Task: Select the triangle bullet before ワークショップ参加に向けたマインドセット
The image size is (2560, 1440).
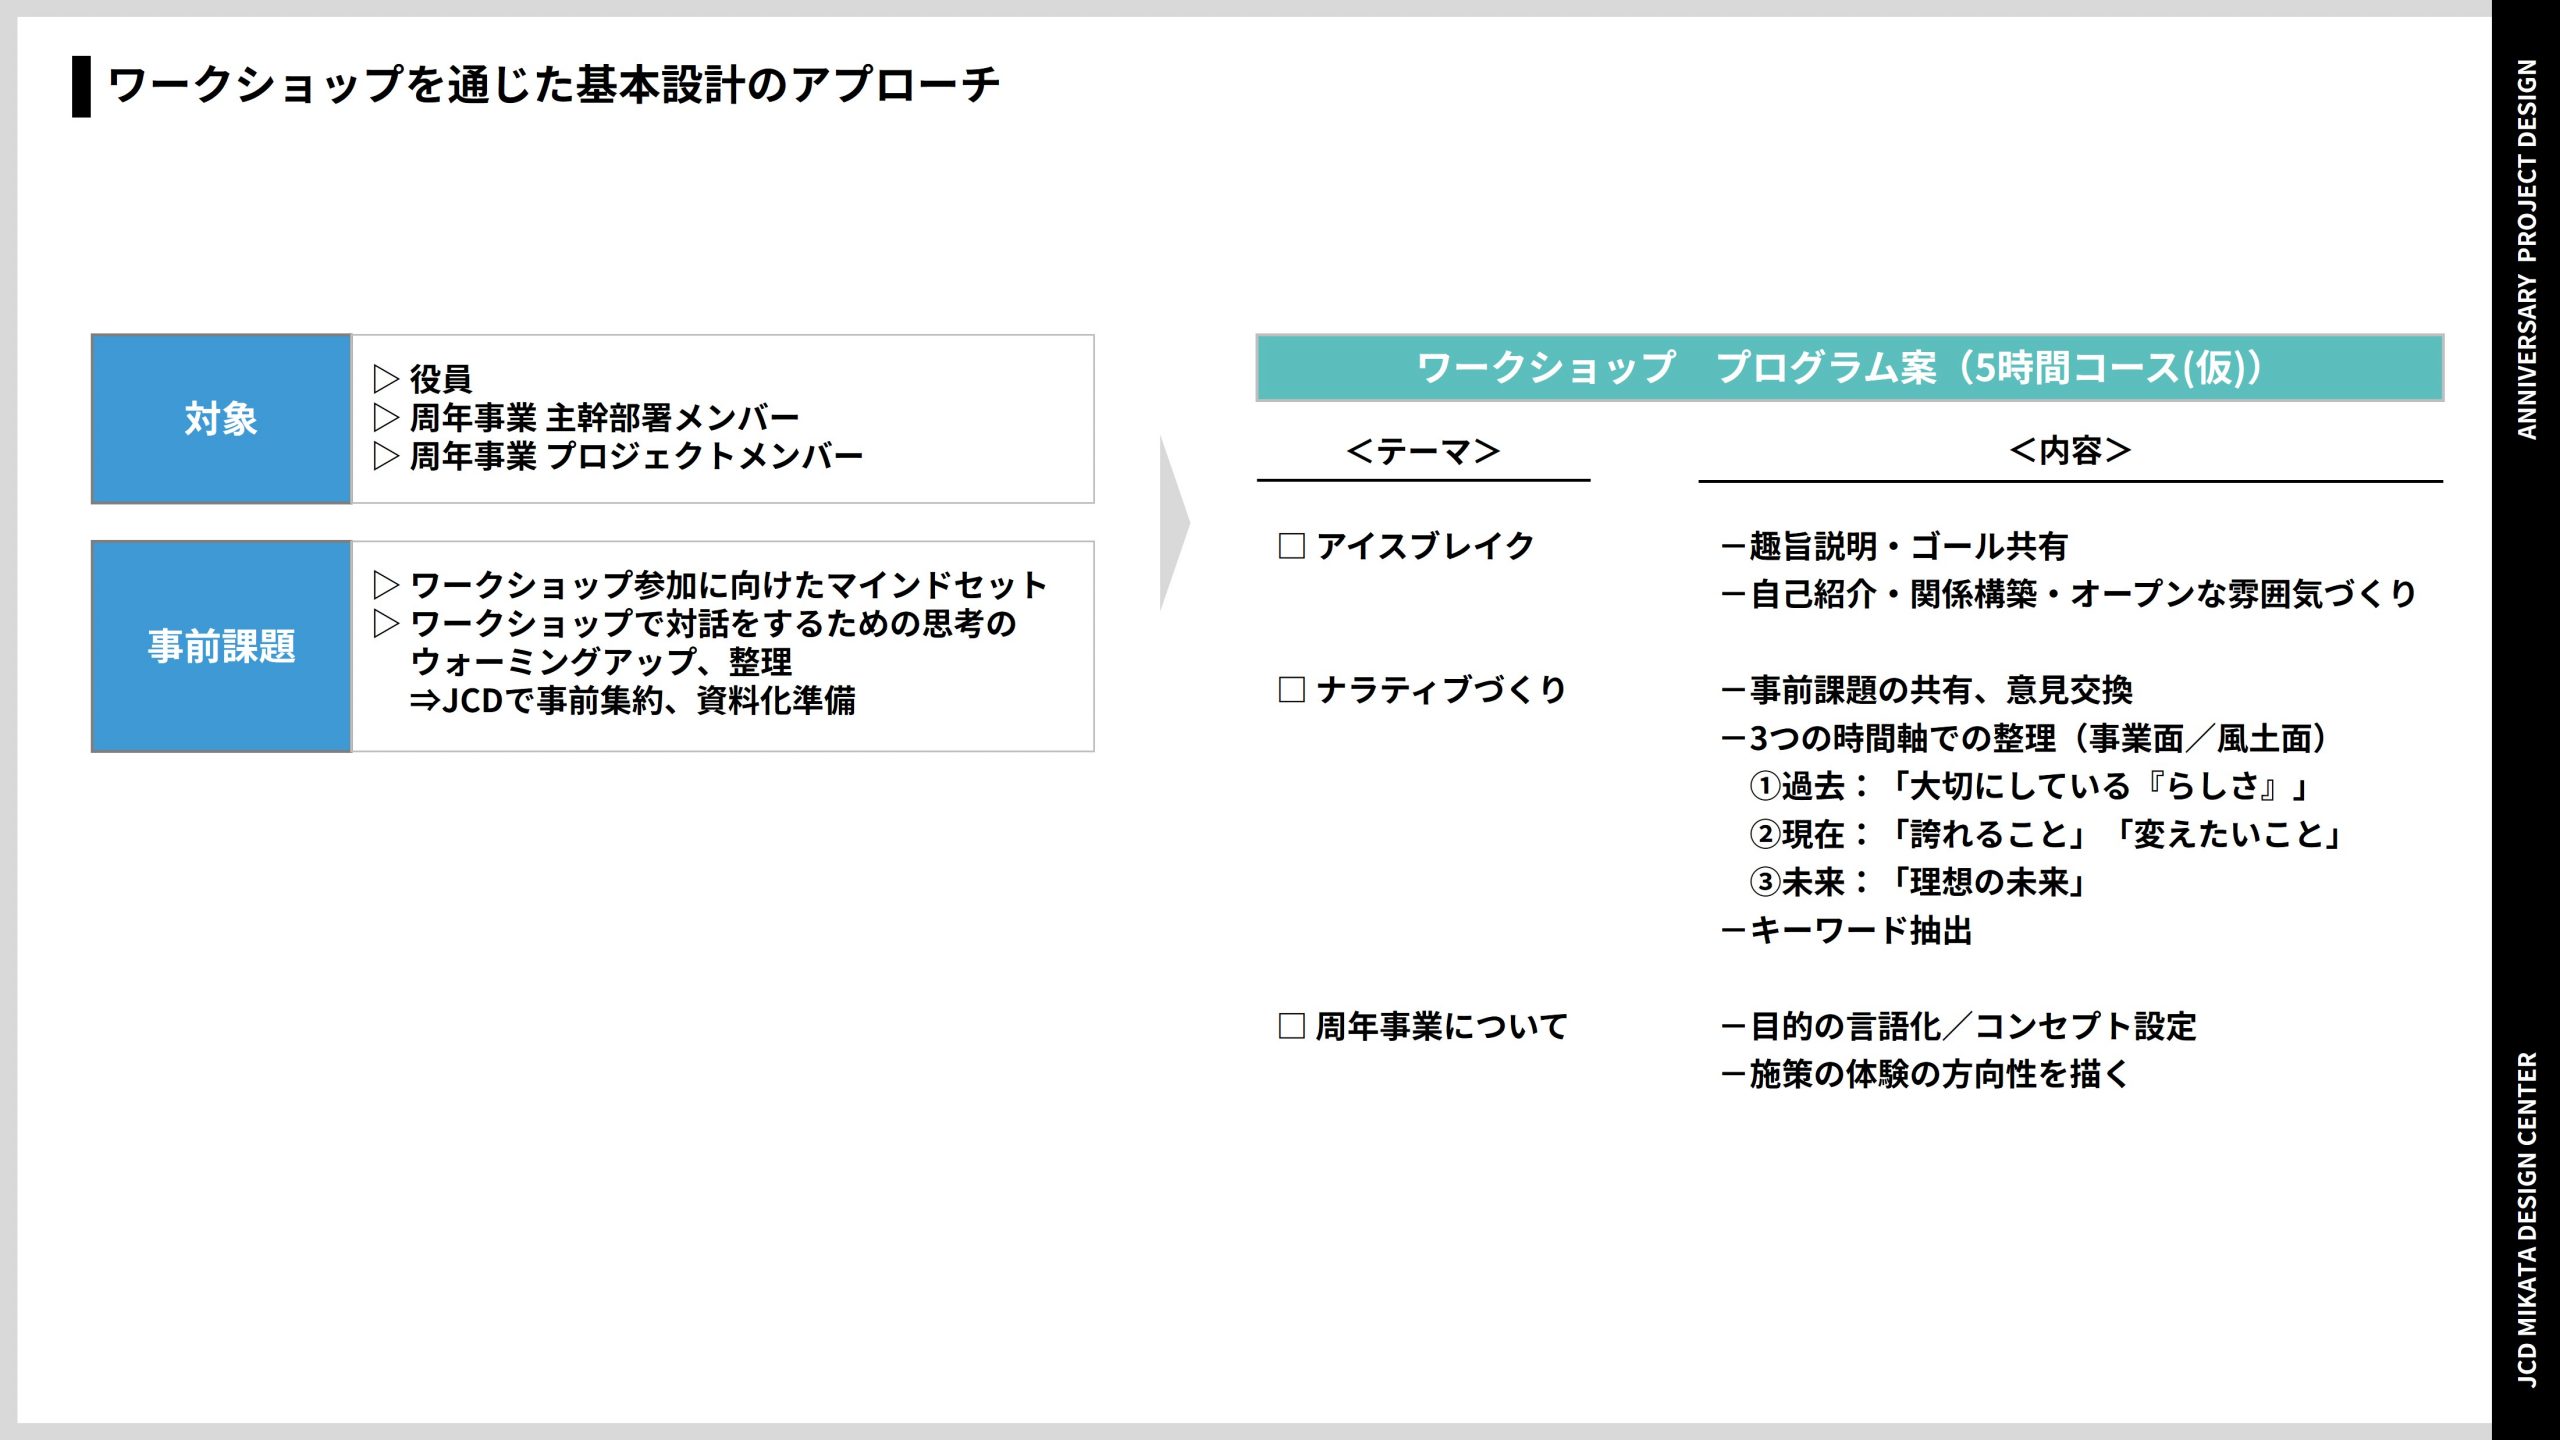Action: pyautogui.click(x=386, y=585)
